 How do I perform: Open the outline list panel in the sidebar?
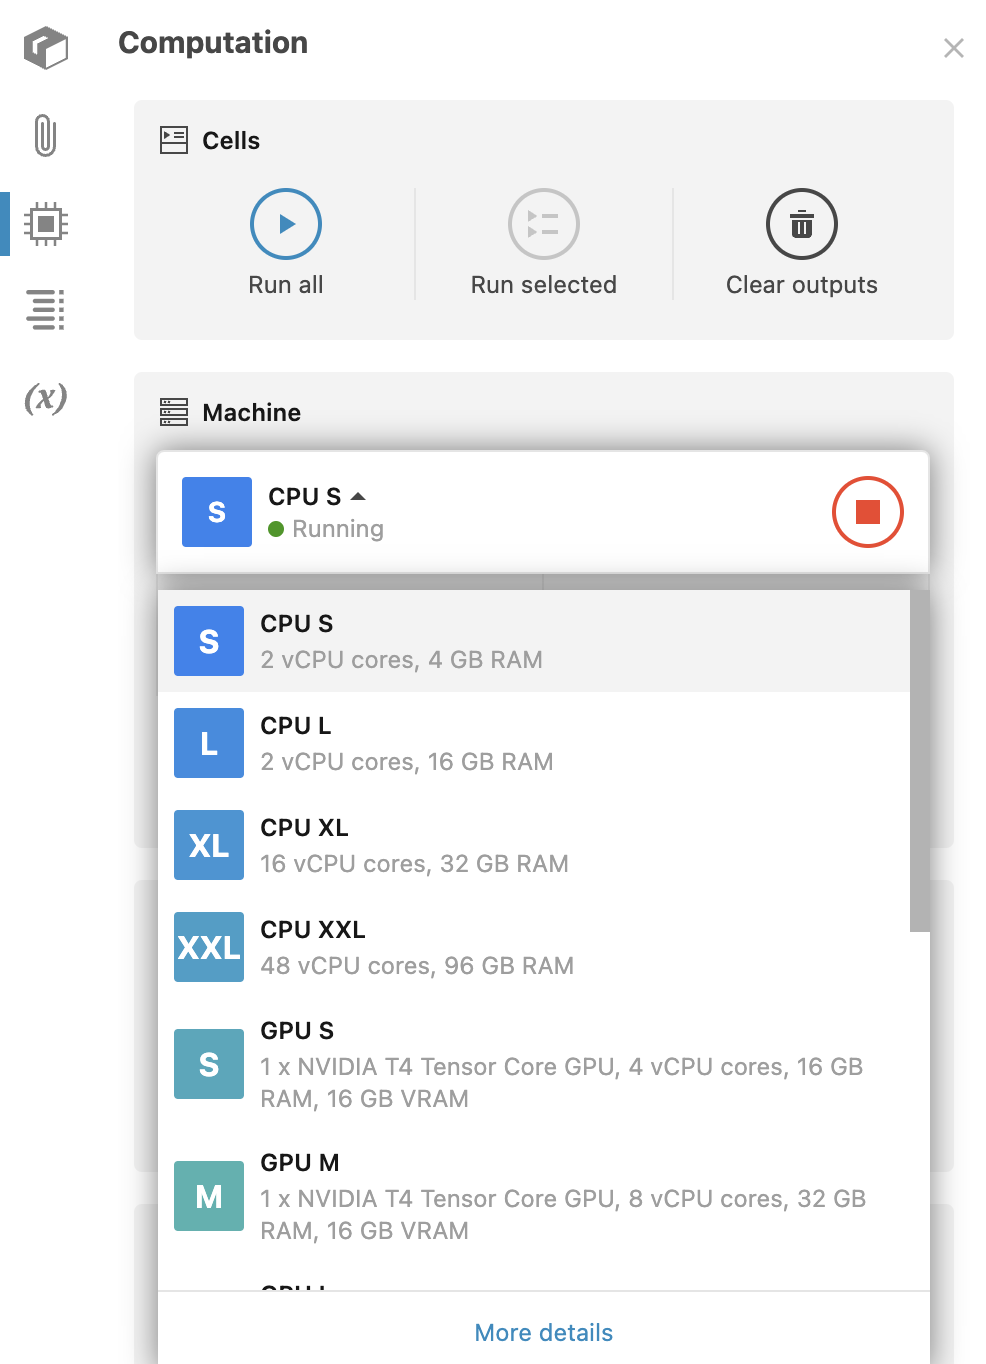[x=45, y=311]
